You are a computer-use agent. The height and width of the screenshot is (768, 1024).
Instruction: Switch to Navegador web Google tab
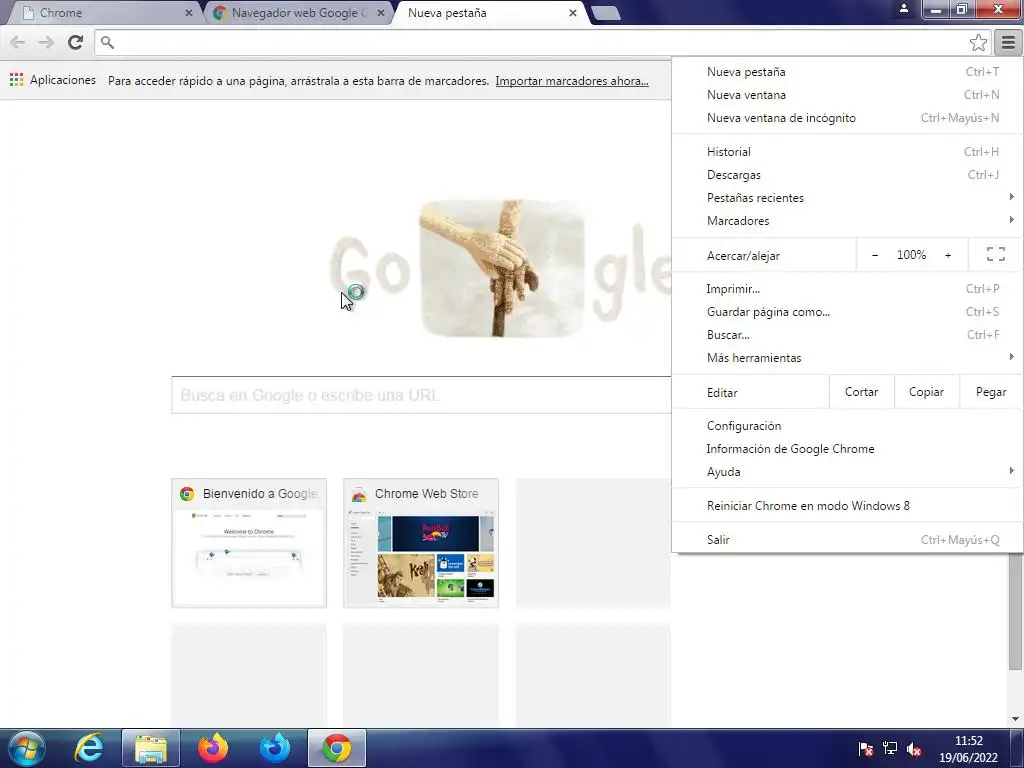pos(298,12)
